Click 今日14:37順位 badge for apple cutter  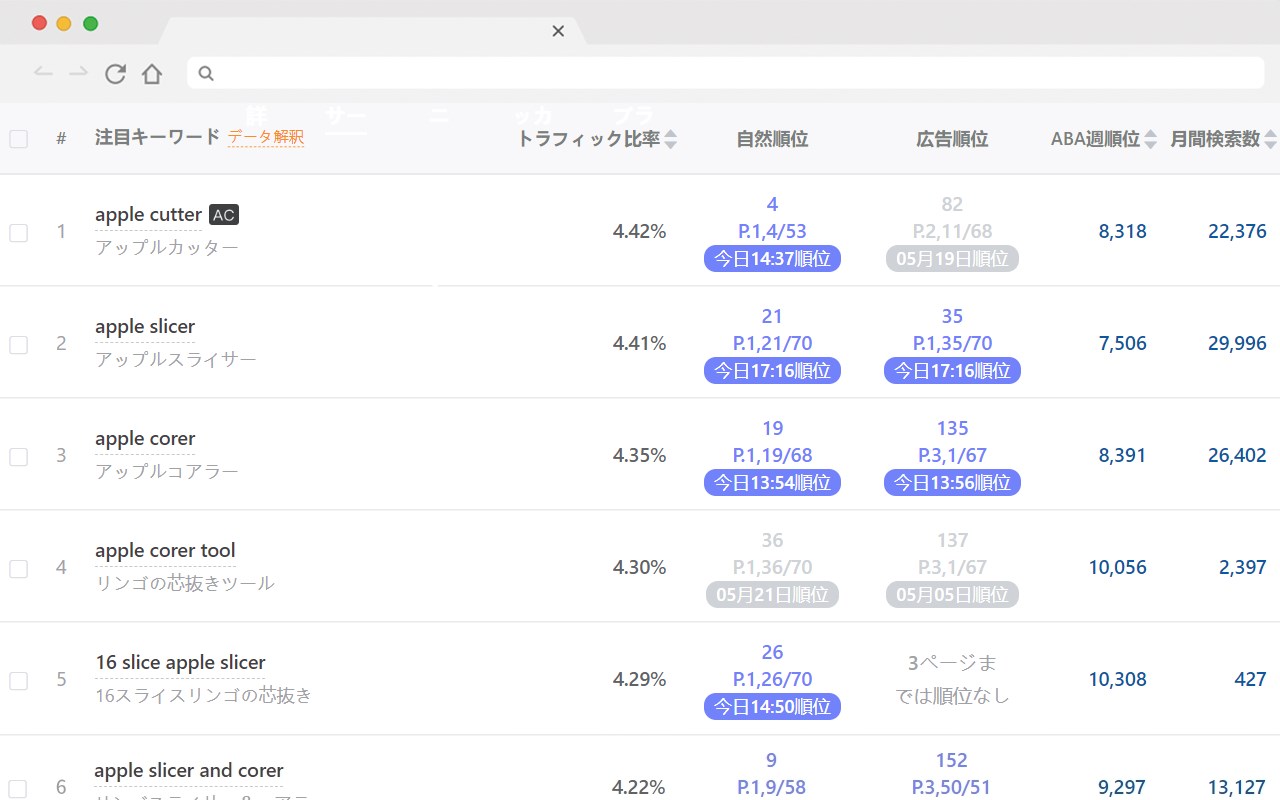772,259
